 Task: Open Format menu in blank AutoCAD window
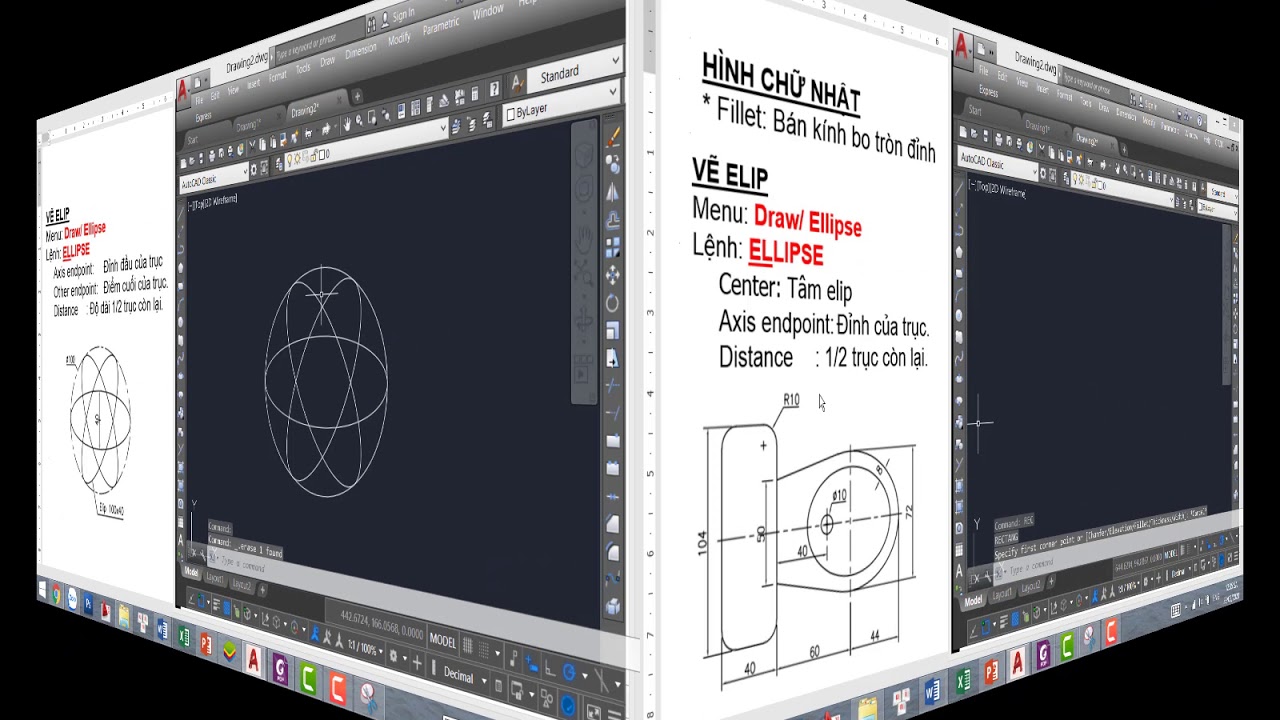click(x=1064, y=96)
